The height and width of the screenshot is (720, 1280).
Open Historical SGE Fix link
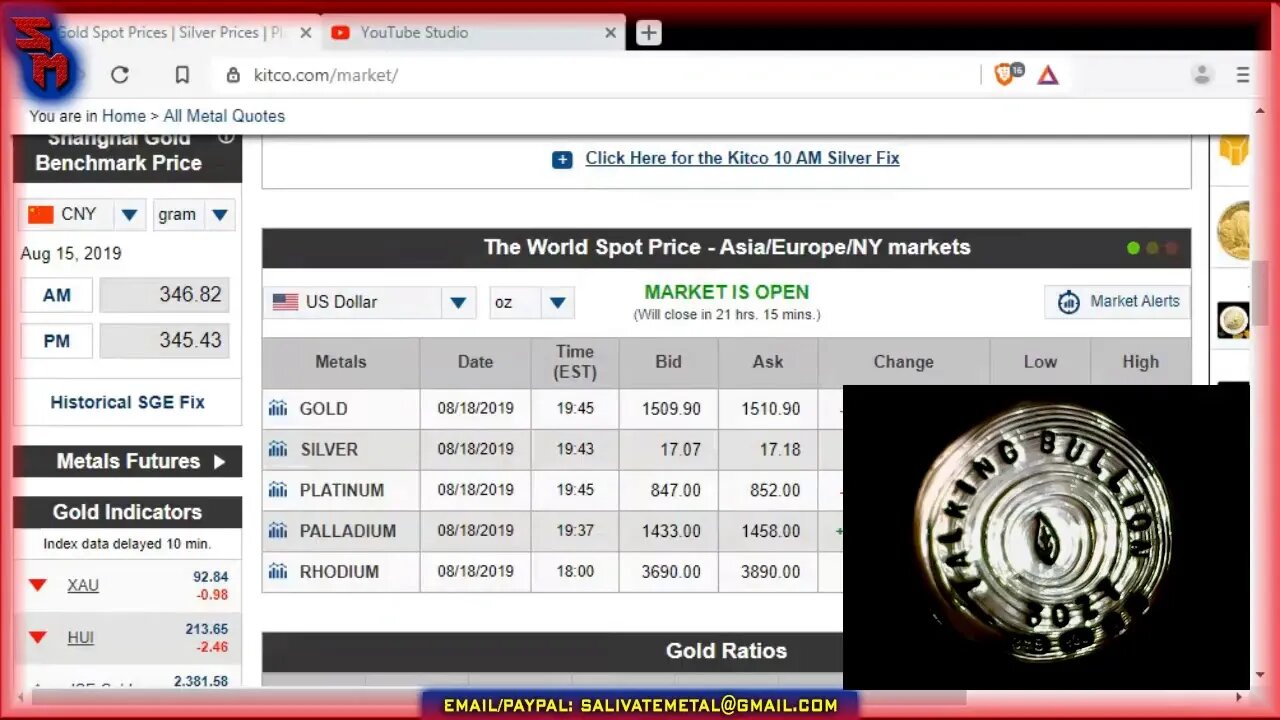(127, 402)
